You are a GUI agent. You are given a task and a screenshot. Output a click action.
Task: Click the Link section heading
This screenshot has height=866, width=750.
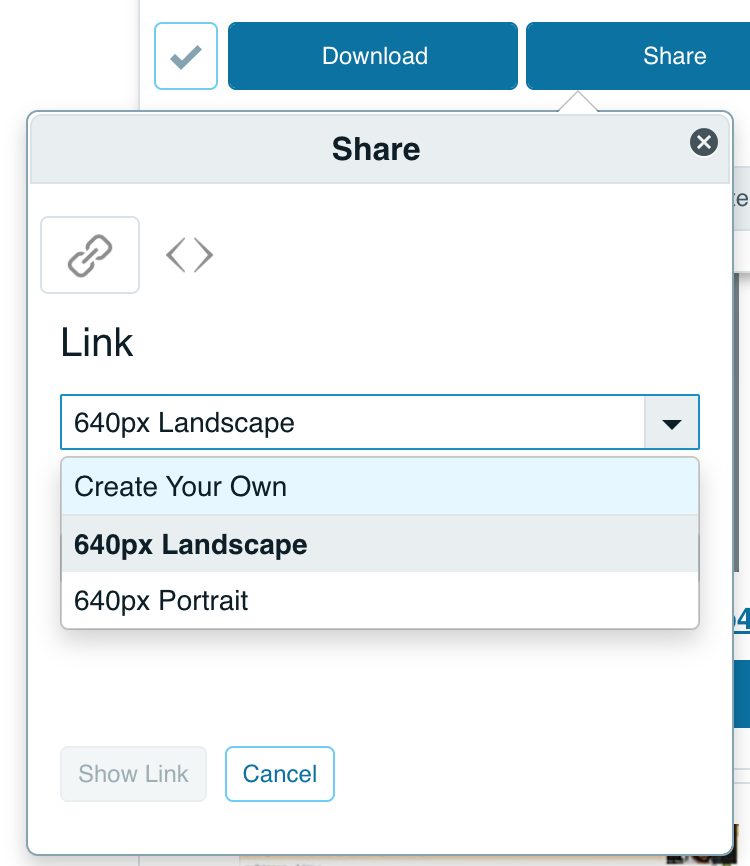click(x=97, y=343)
